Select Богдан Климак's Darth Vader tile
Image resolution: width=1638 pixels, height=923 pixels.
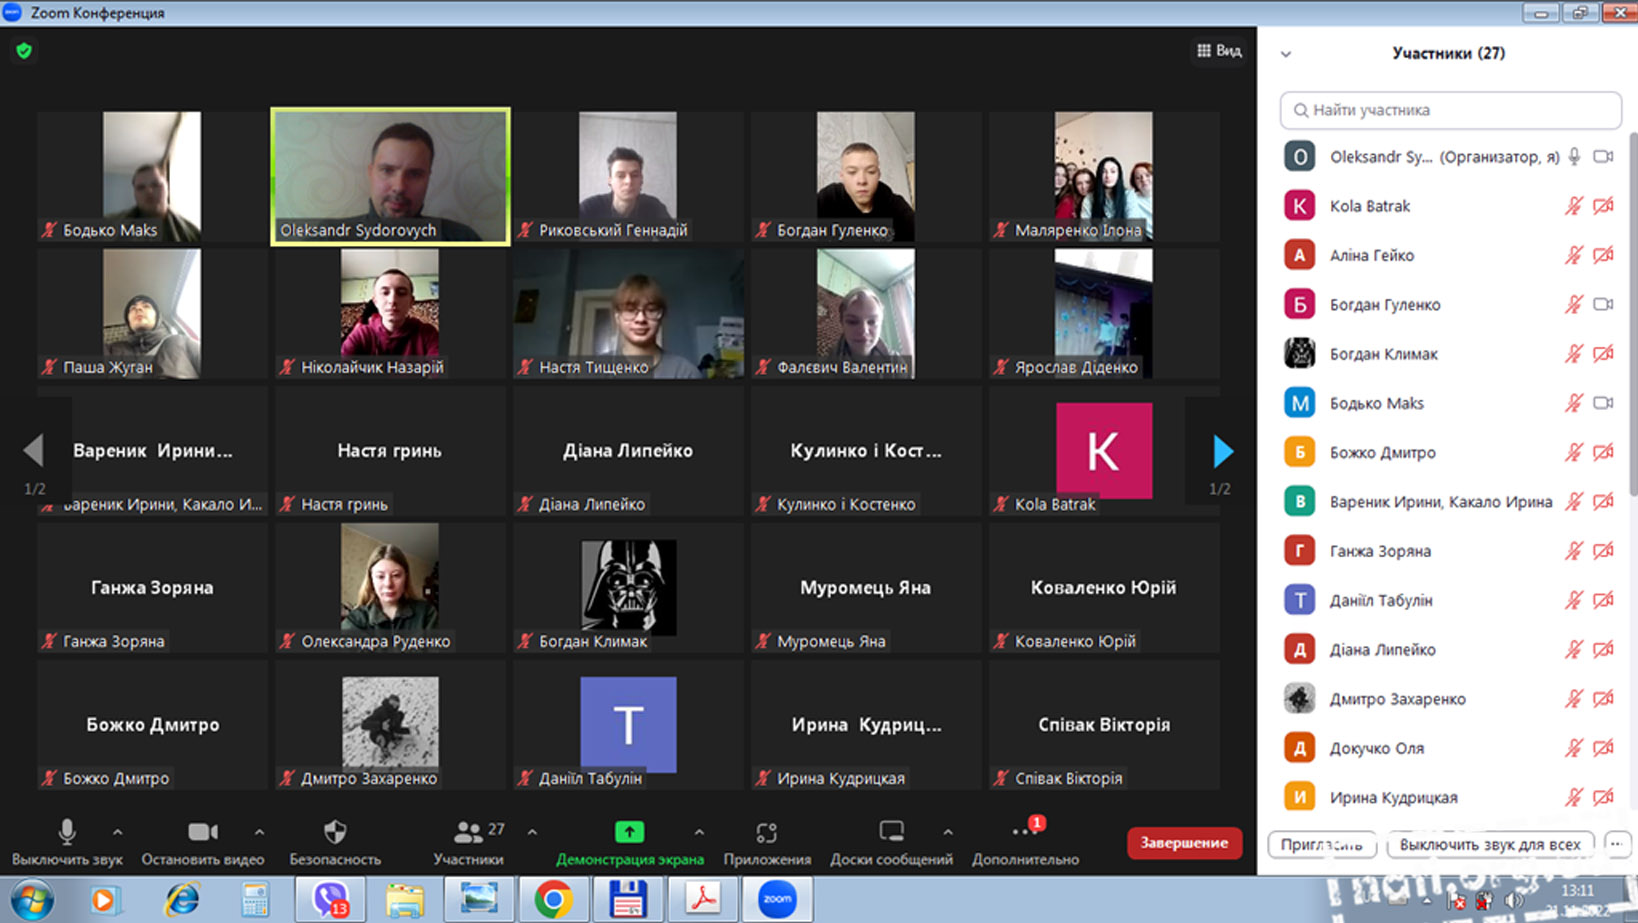point(628,587)
